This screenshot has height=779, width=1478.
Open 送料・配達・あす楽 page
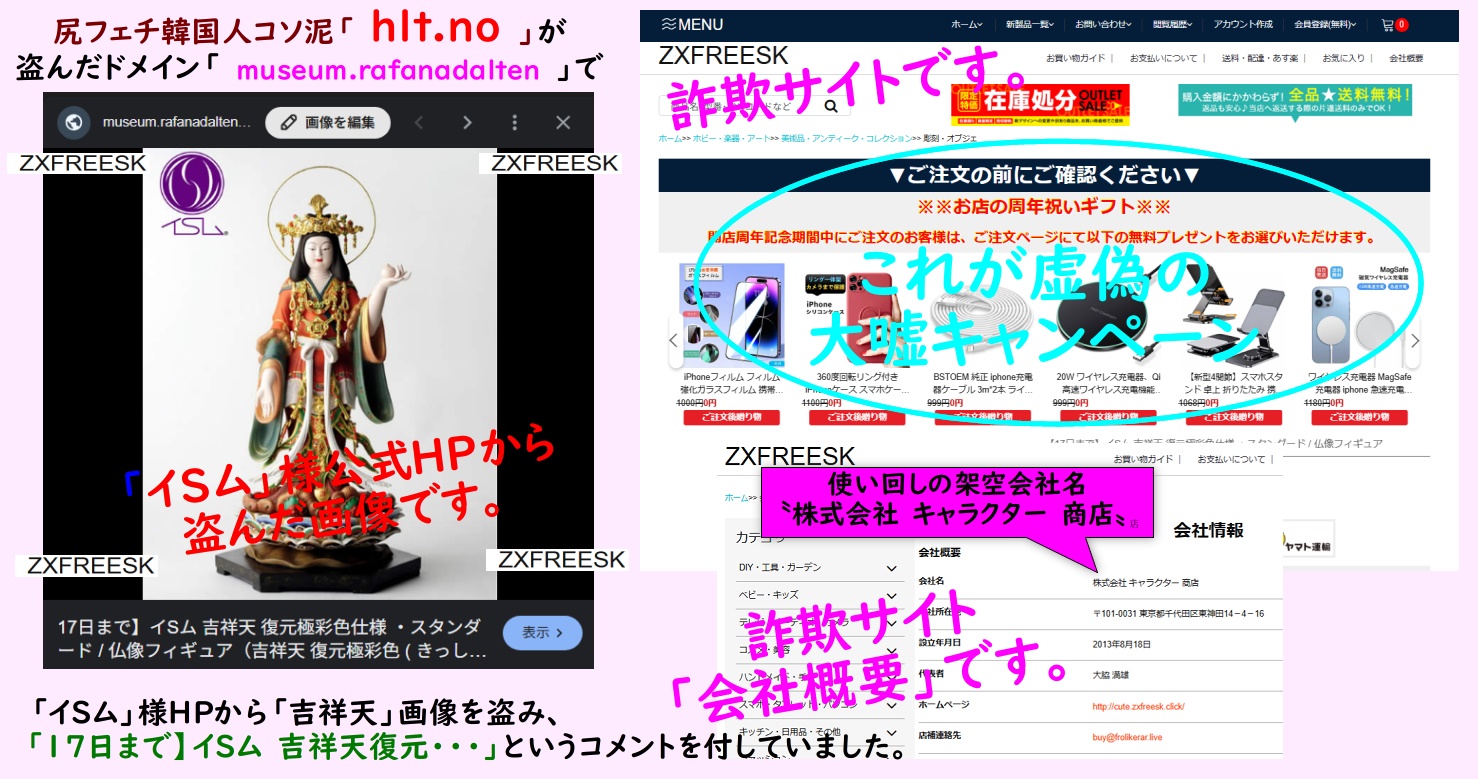[1260, 59]
